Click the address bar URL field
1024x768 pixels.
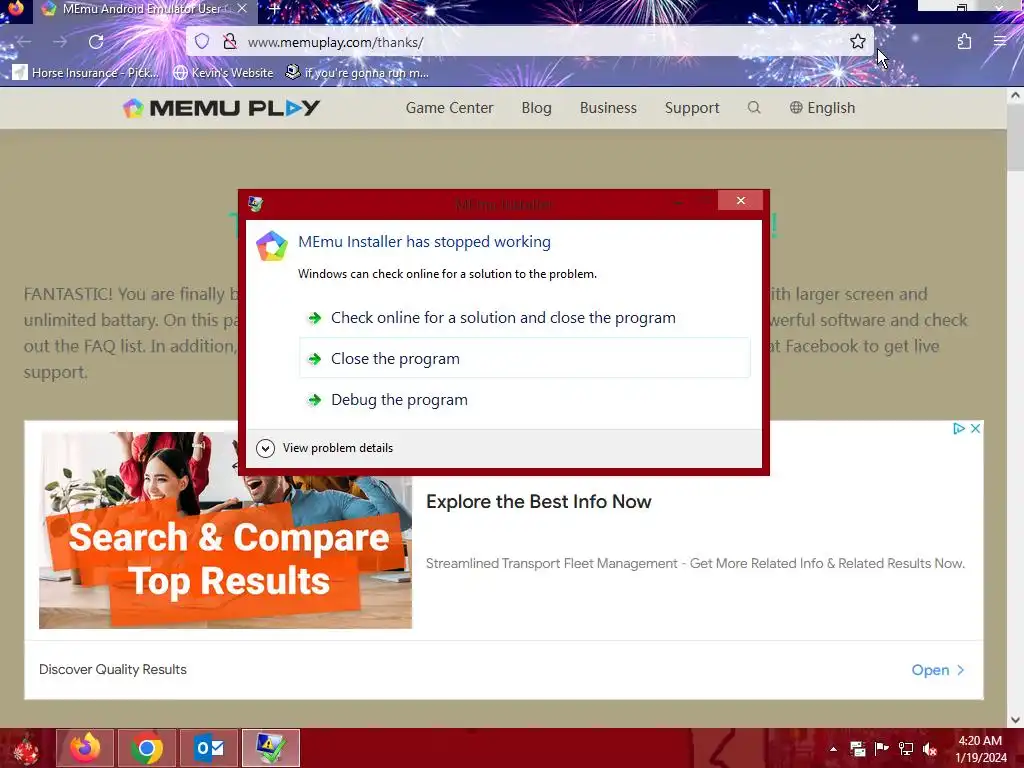pos(529,42)
